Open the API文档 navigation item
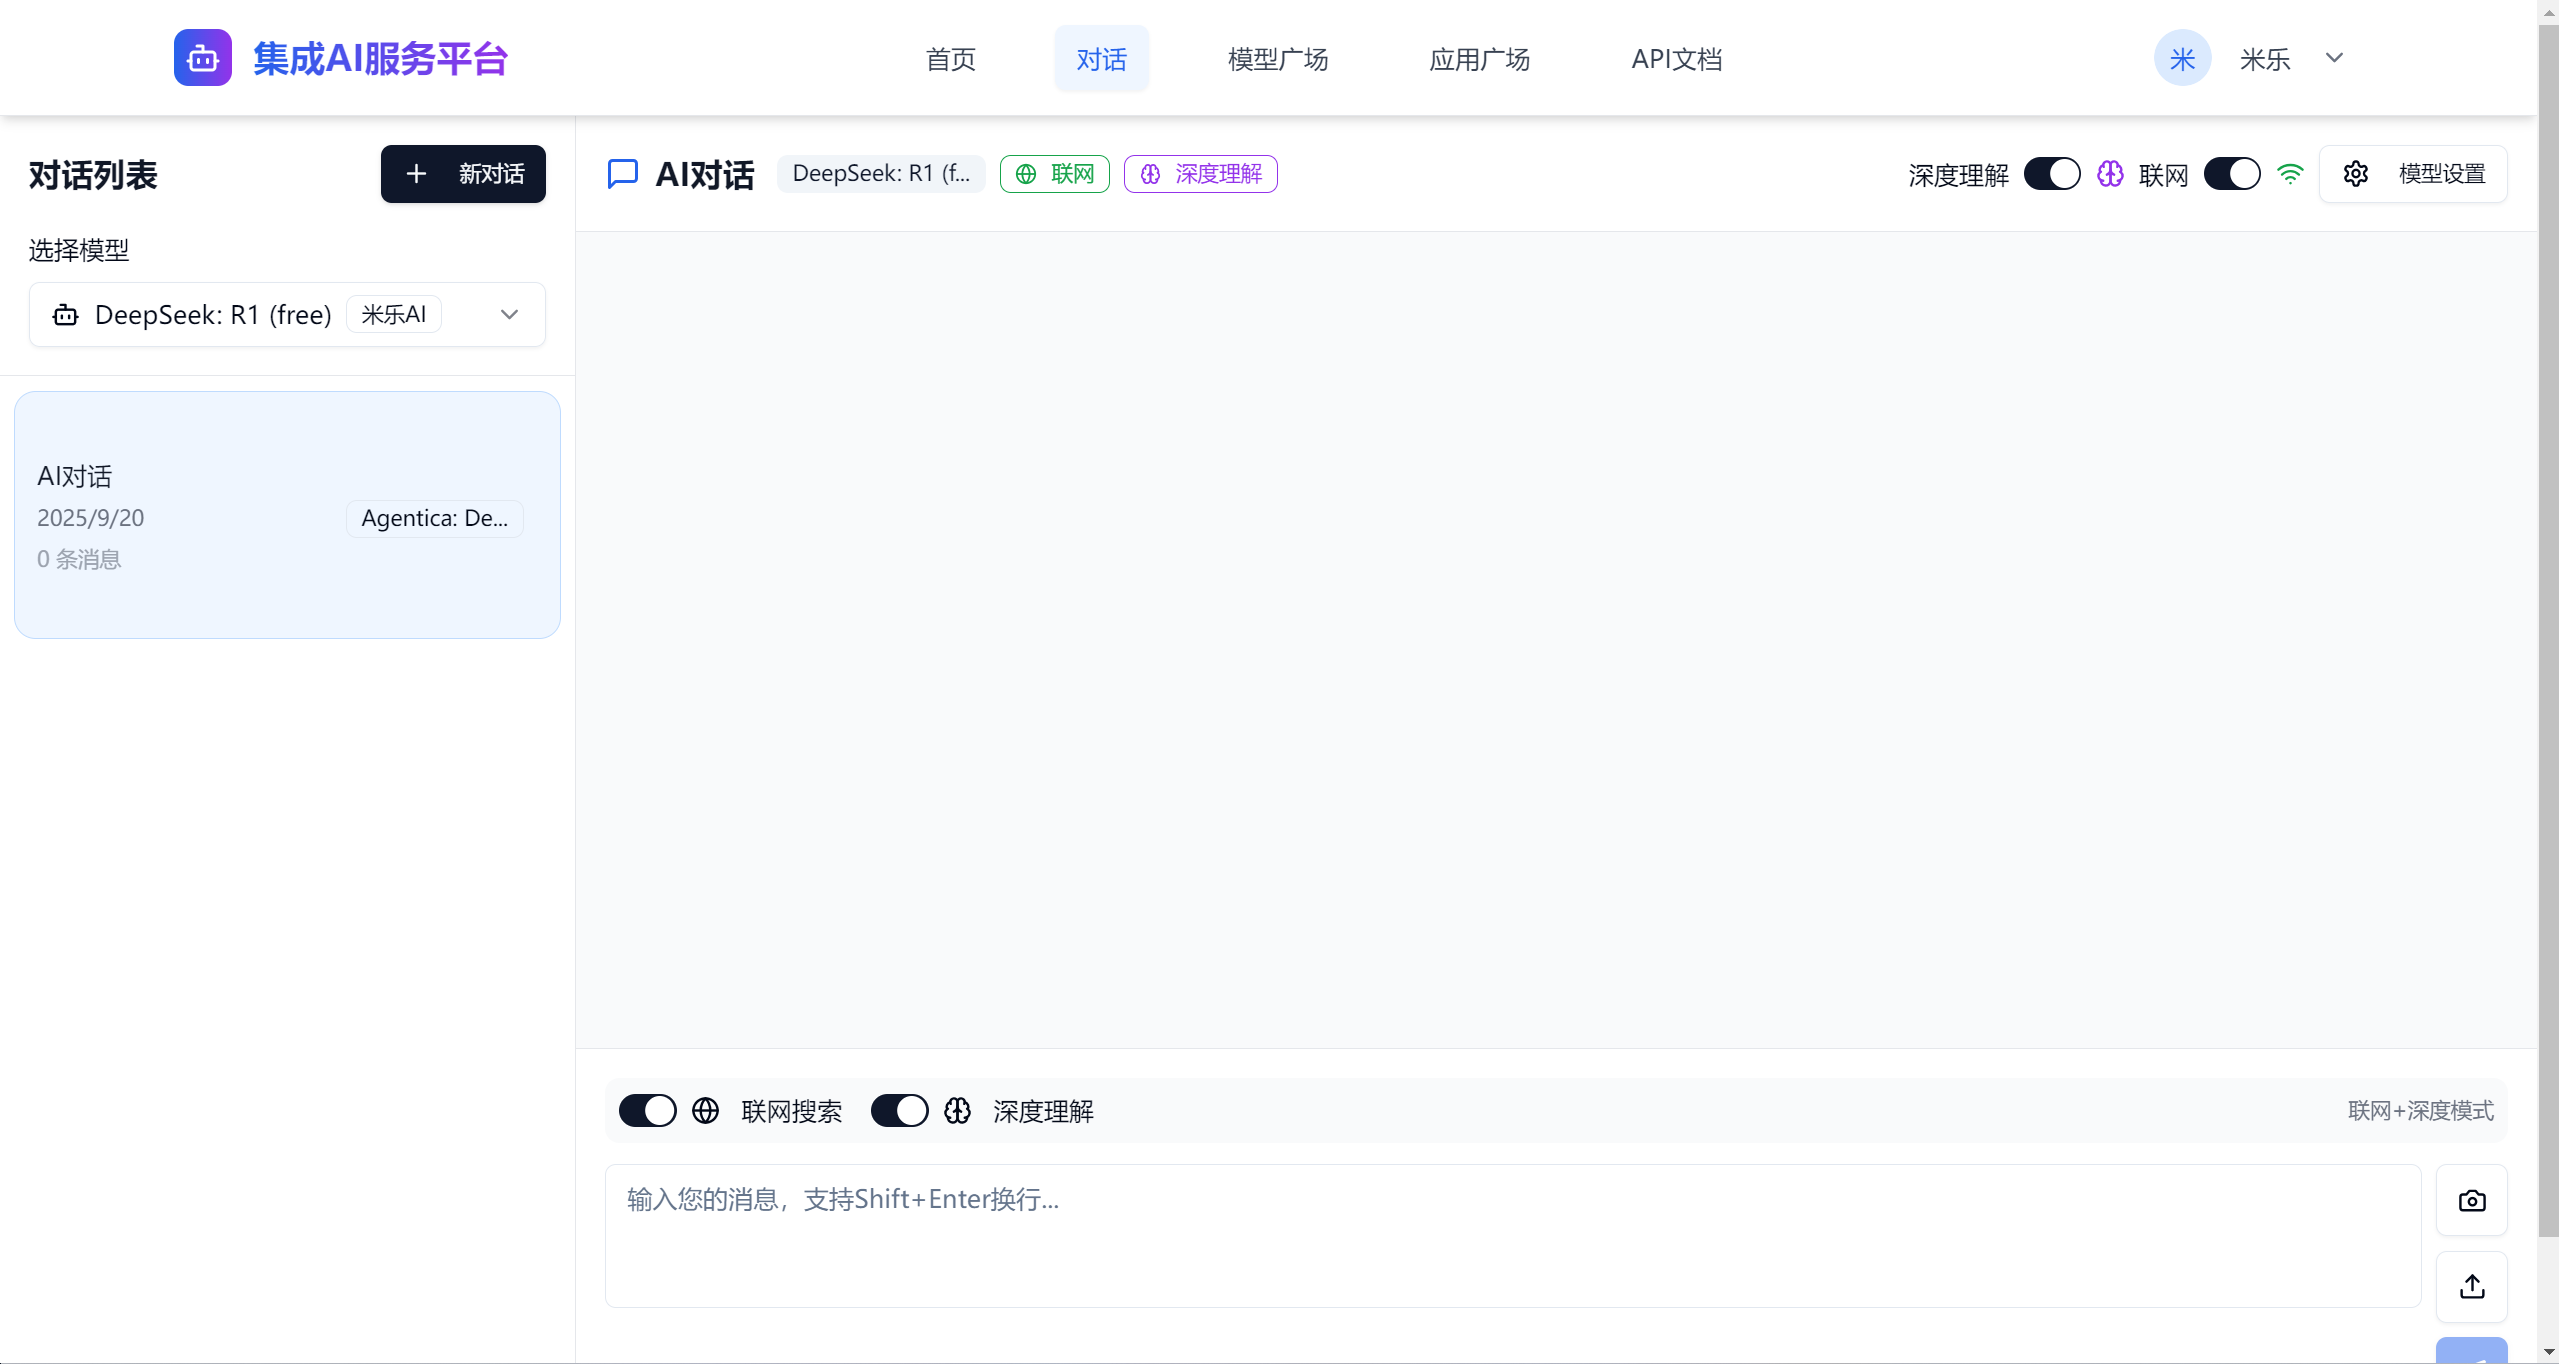 1676,59
